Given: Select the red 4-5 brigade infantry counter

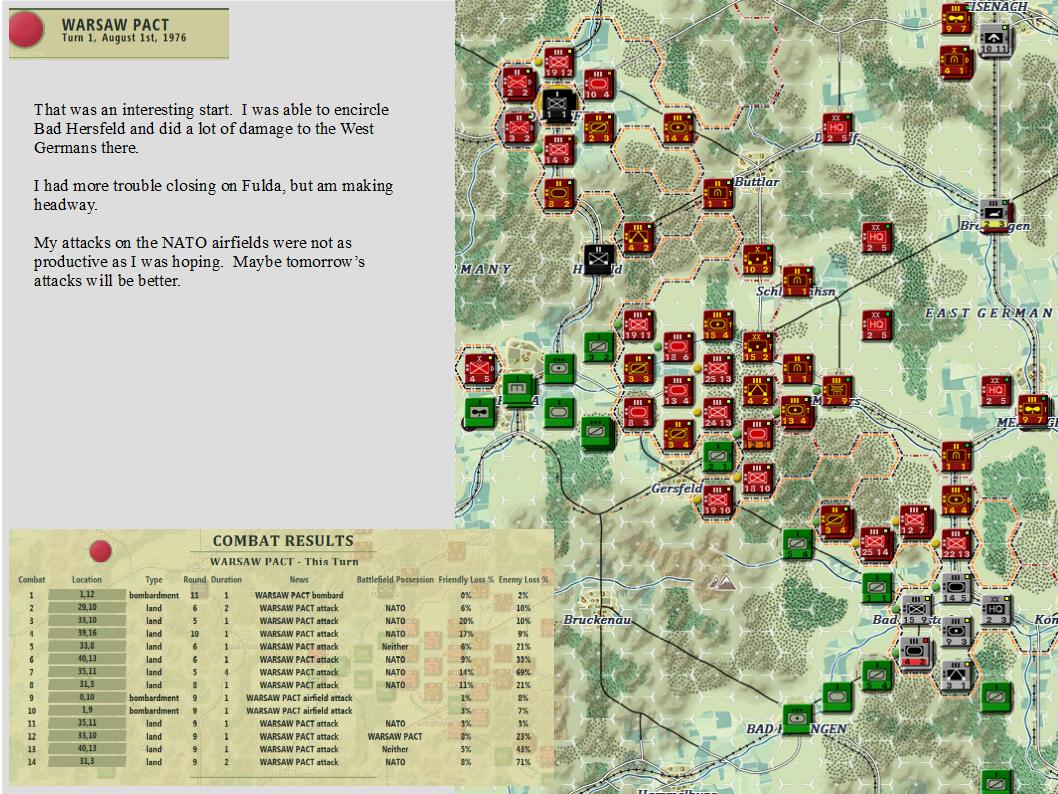Looking at the screenshot, I should click(x=479, y=370).
